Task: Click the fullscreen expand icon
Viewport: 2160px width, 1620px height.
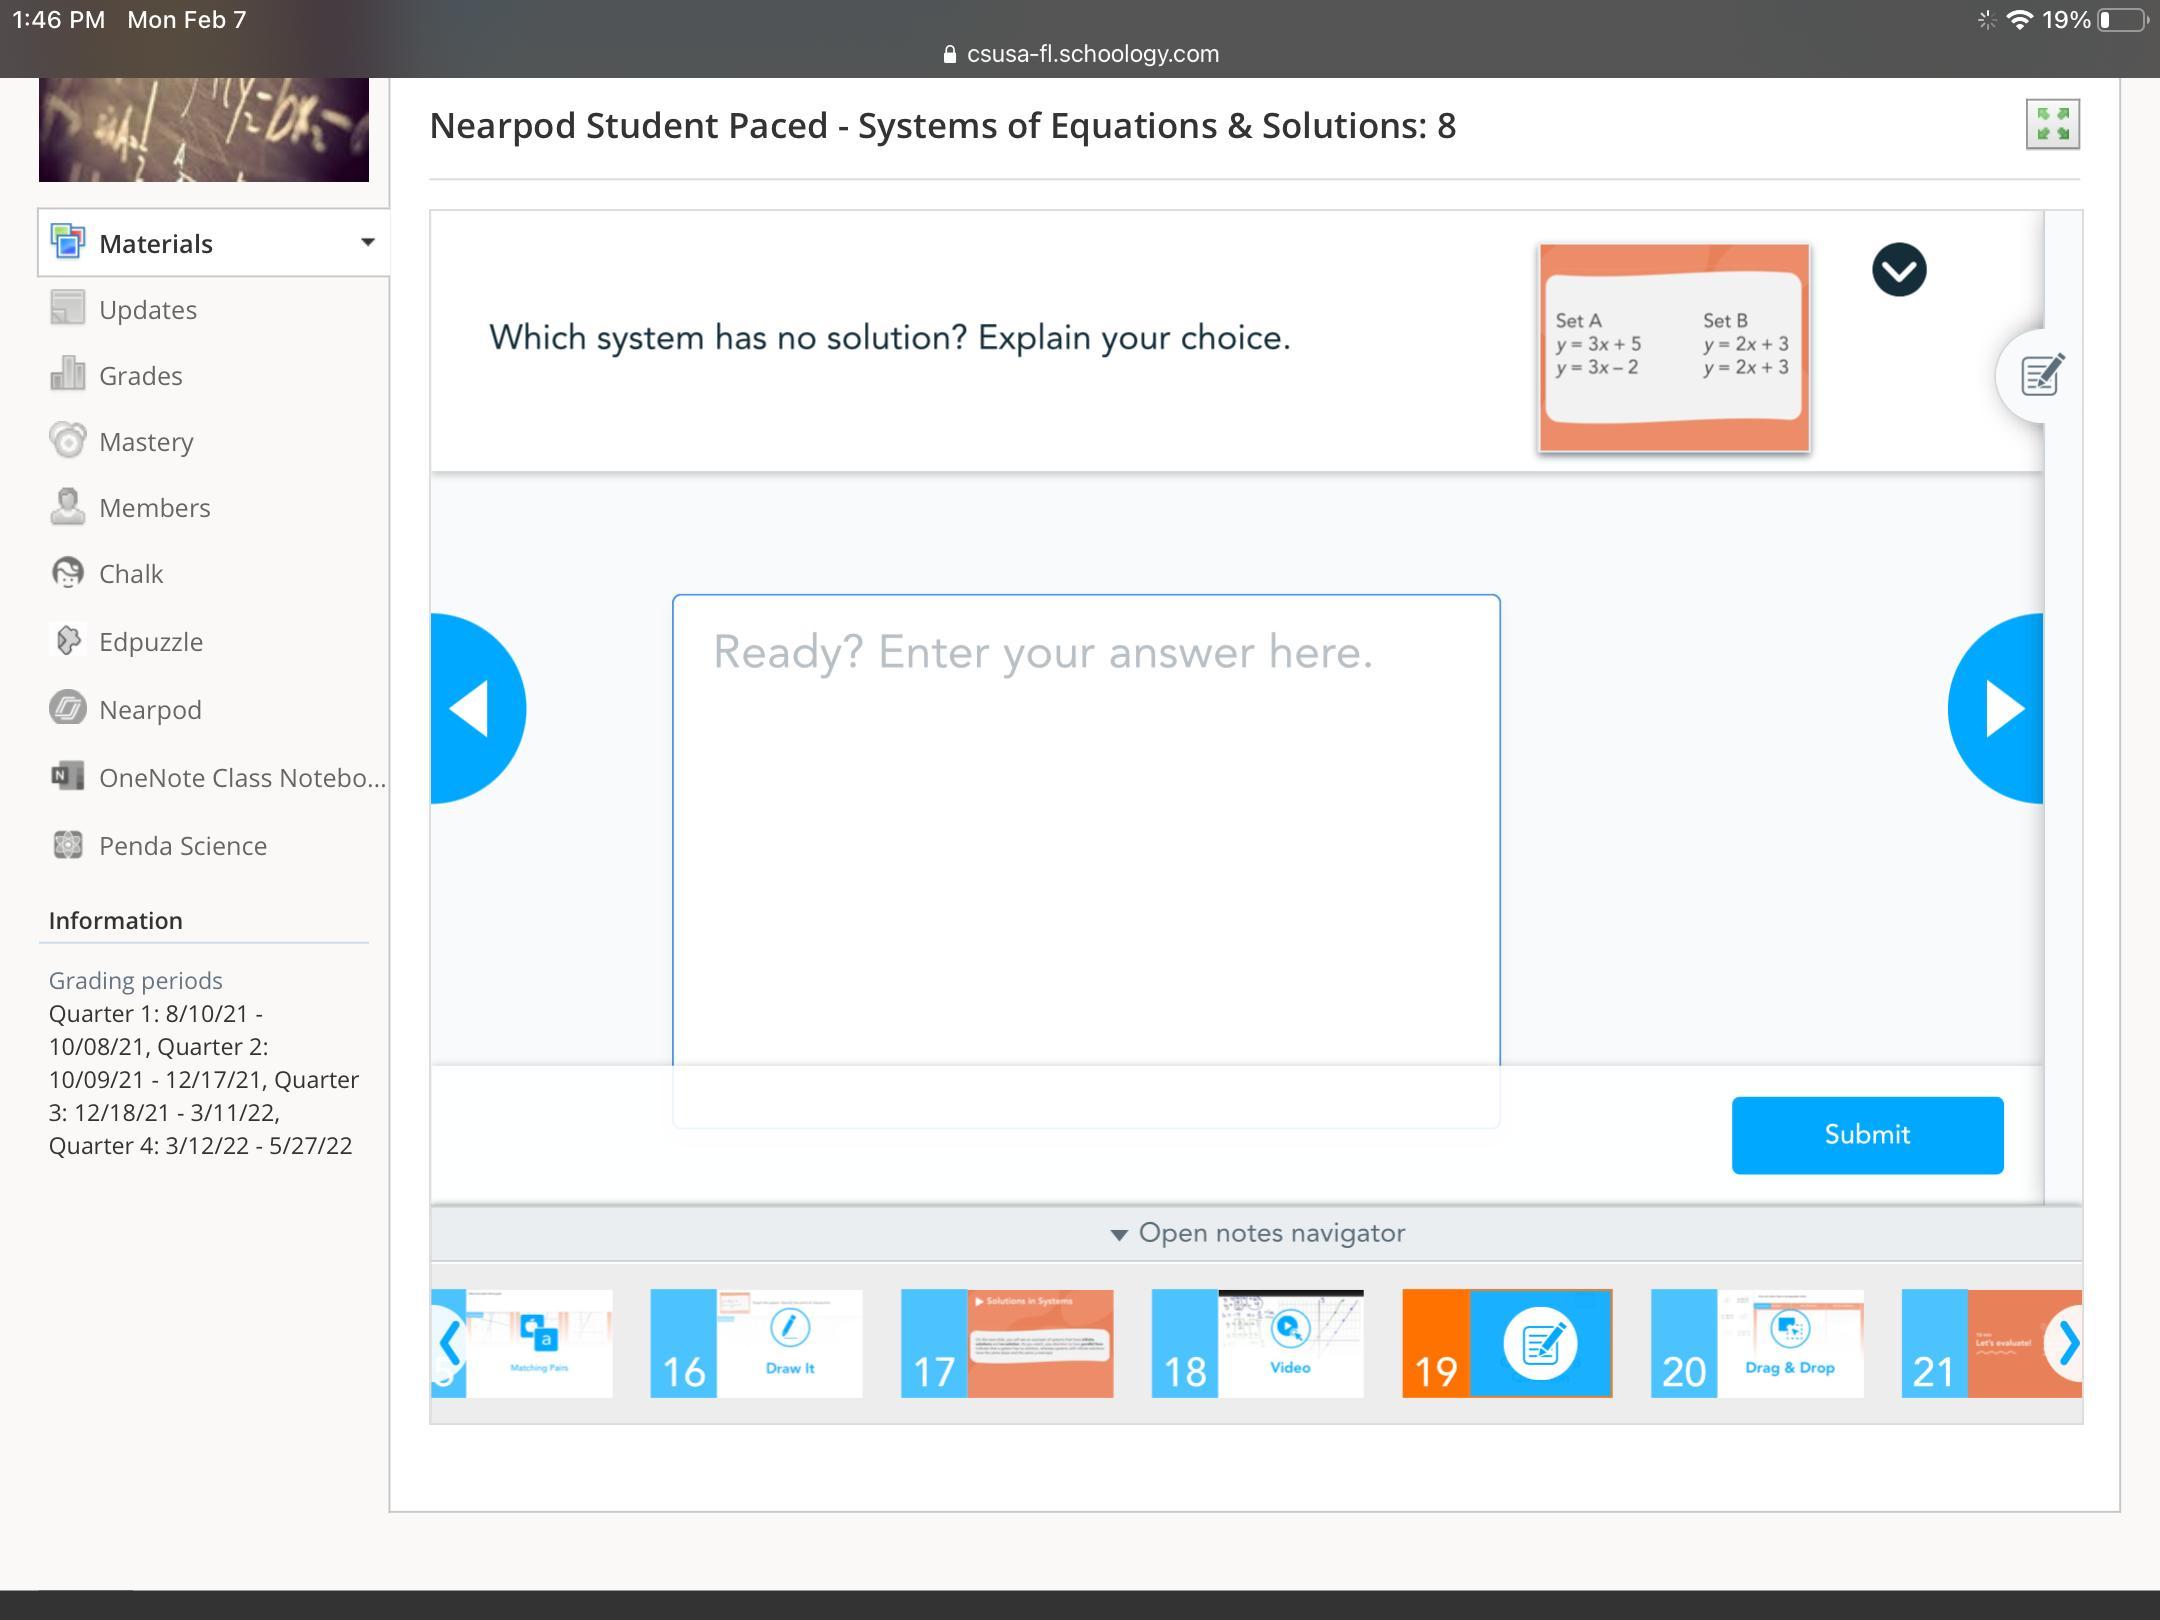Action: tap(2052, 124)
